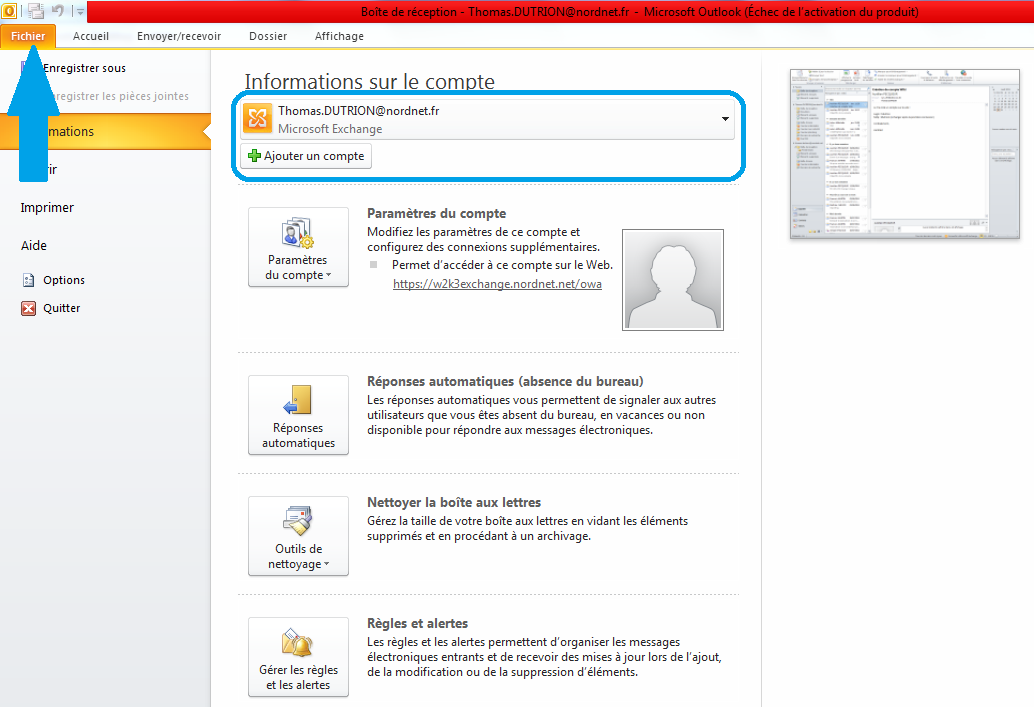Image resolution: width=1034 pixels, height=707 pixels.
Task: Click the Nettoyer la boîte aux lettres heading
Action: click(x=454, y=503)
